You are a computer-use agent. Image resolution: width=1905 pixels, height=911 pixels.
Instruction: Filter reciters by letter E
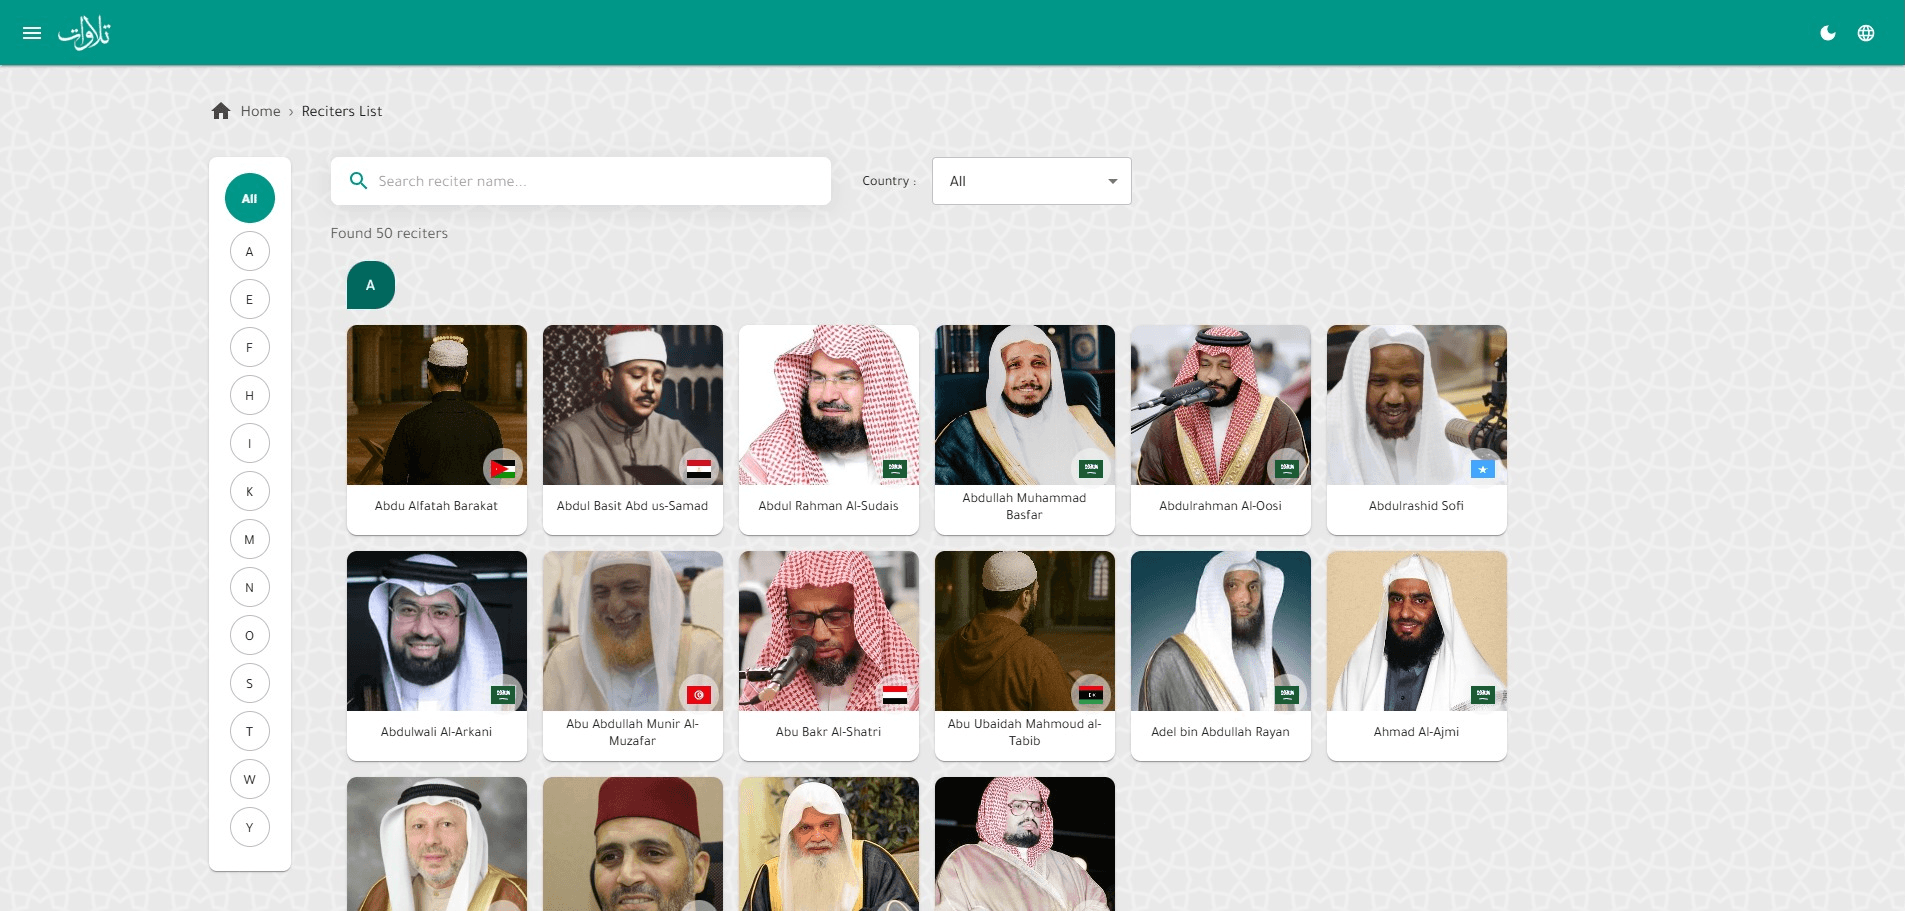click(x=250, y=299)
